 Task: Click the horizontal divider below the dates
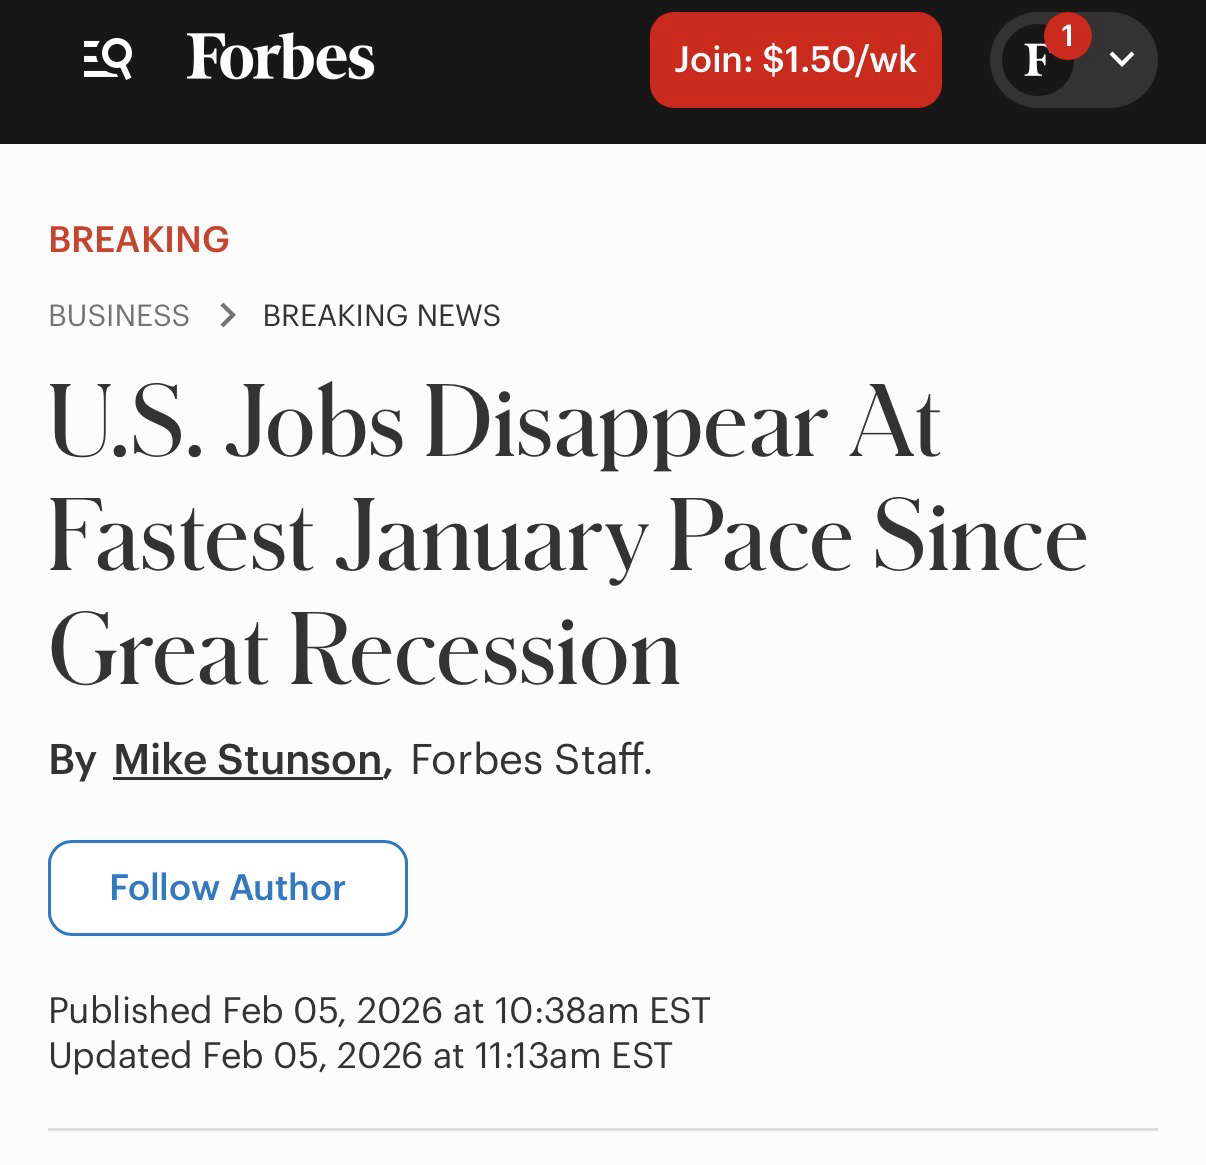coord(602,1130)
